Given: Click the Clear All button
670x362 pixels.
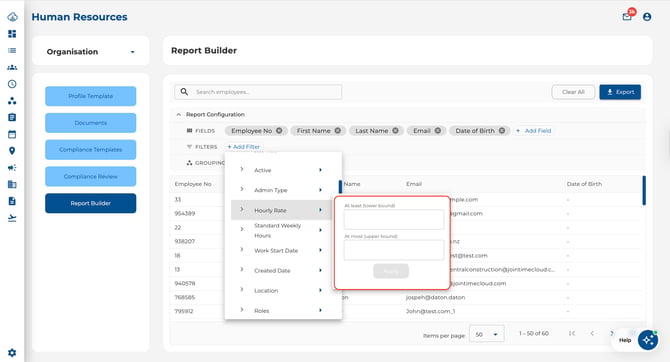Looking at the screenshot, I should tap(573, 92).
